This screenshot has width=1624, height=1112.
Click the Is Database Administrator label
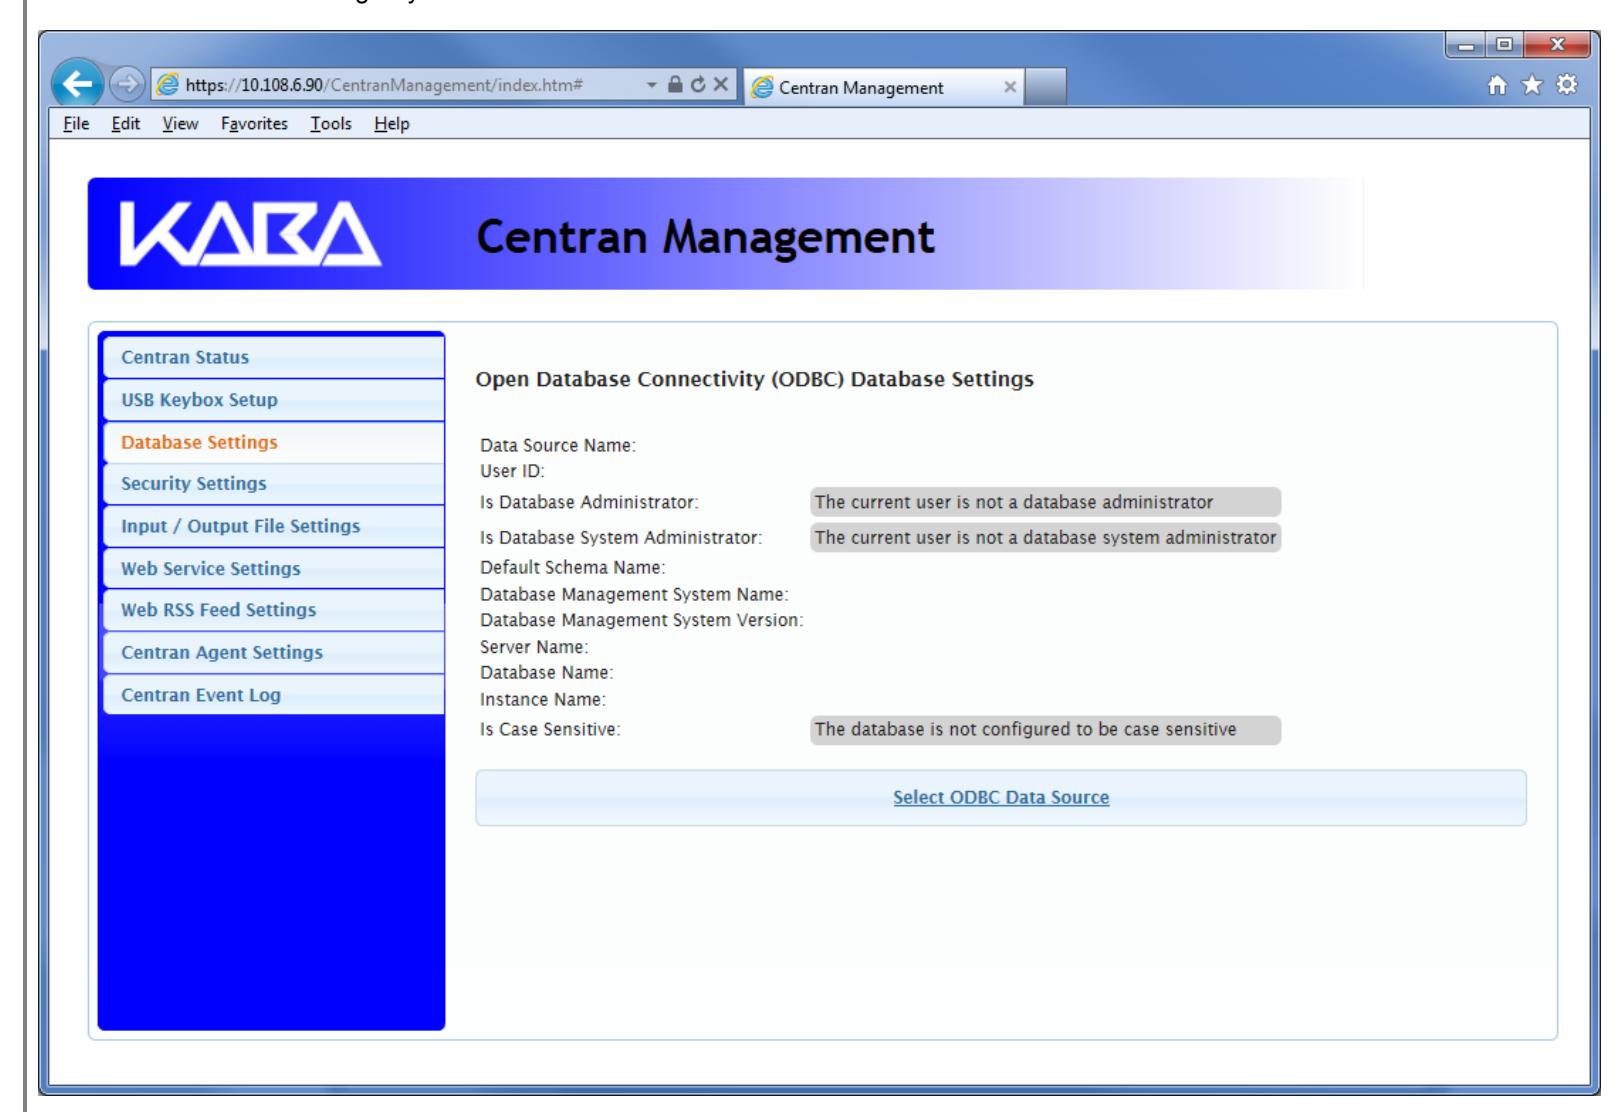click(x=589, y=503)
